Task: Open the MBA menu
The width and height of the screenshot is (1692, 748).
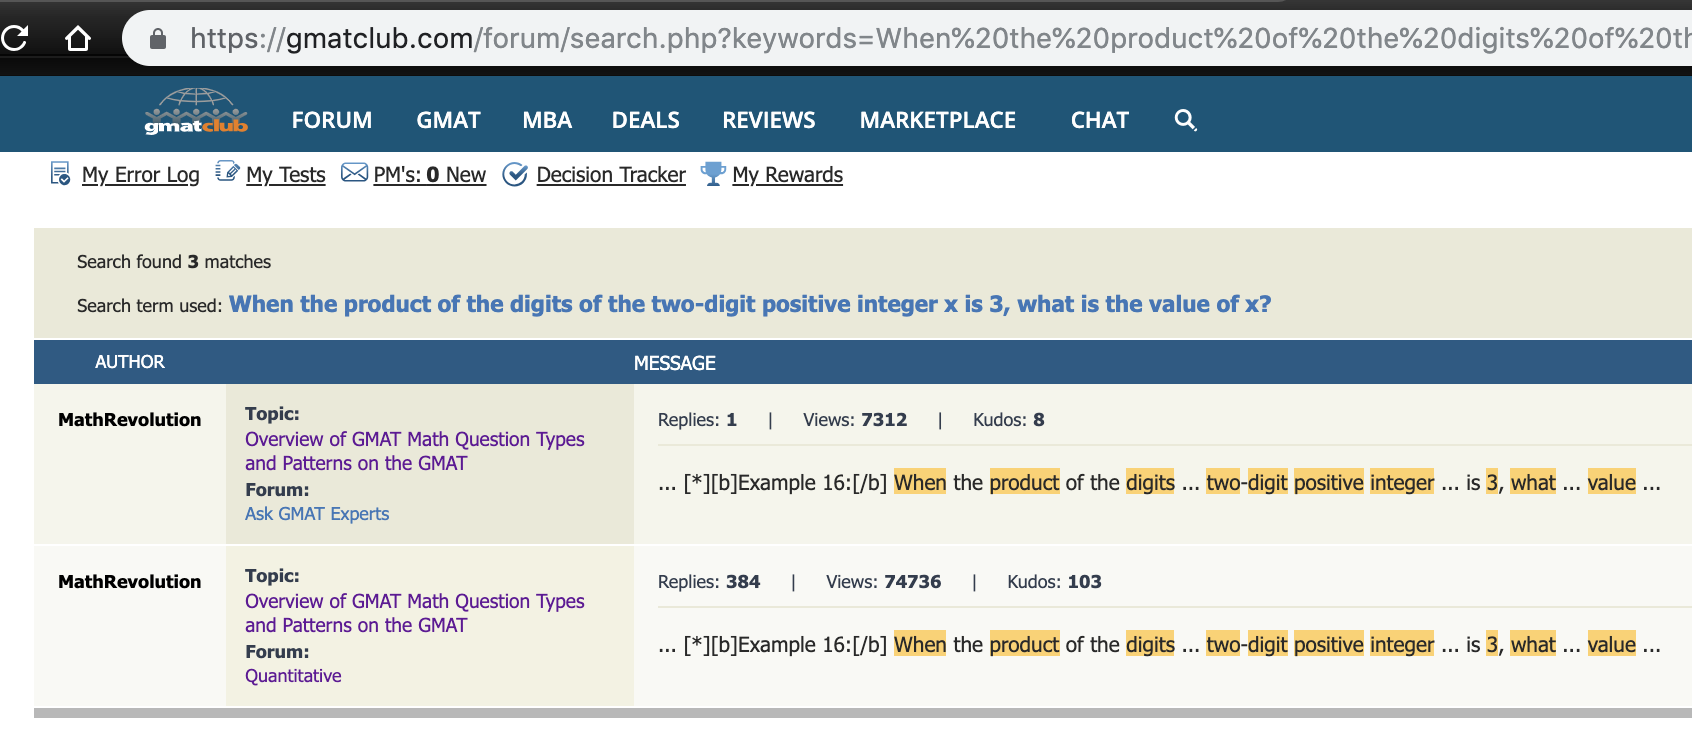Action: tap(547, 120)
